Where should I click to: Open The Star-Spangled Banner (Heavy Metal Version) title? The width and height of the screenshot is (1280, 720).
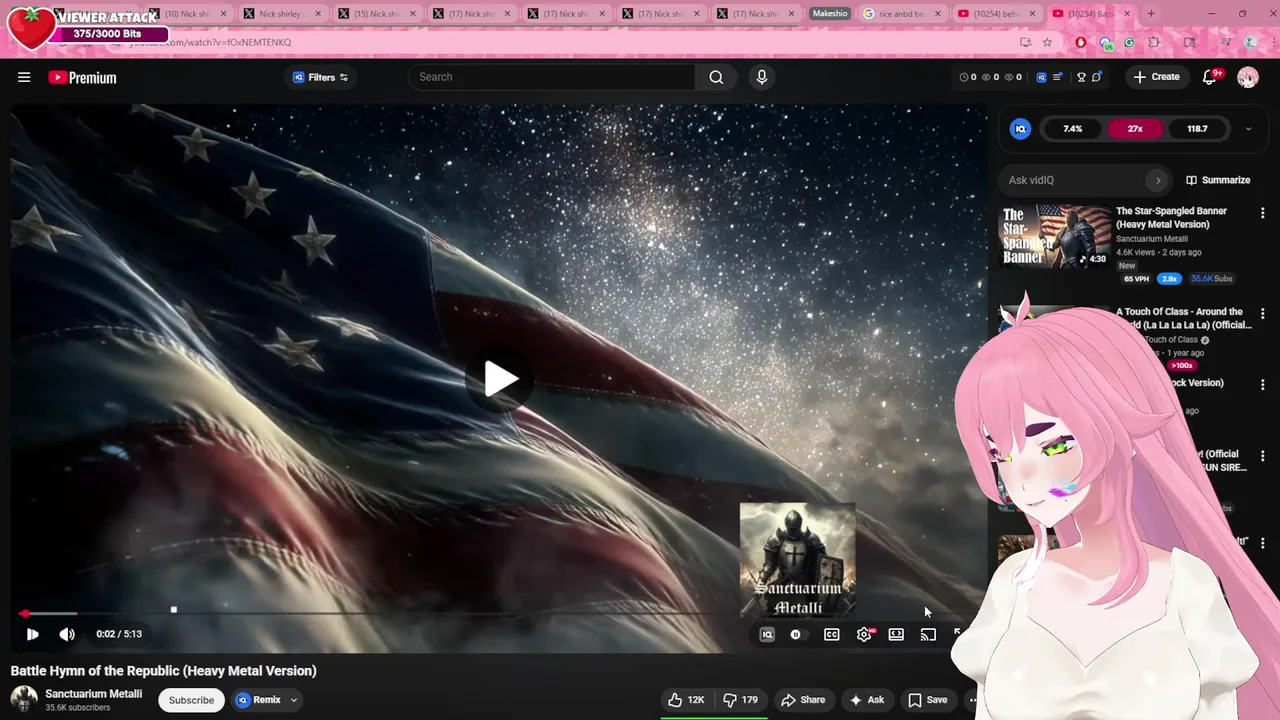[1171, 218]
